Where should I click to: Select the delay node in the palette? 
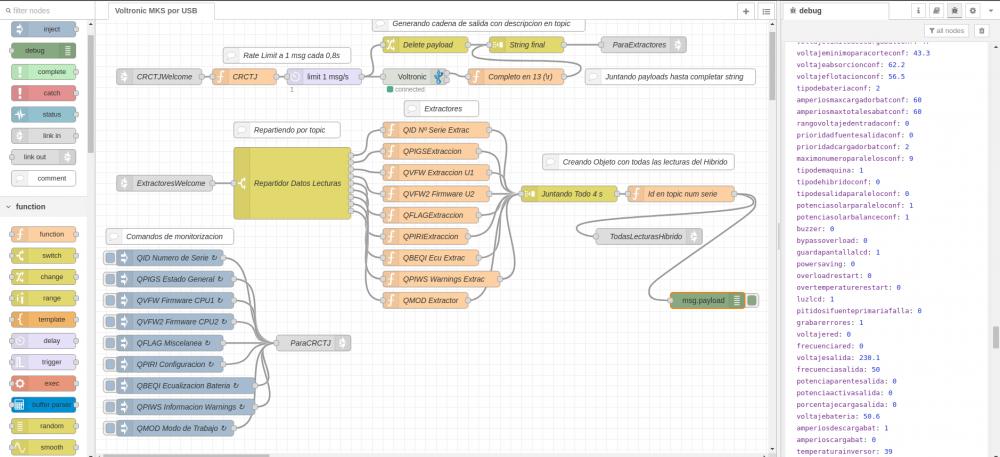click(44, 341)
